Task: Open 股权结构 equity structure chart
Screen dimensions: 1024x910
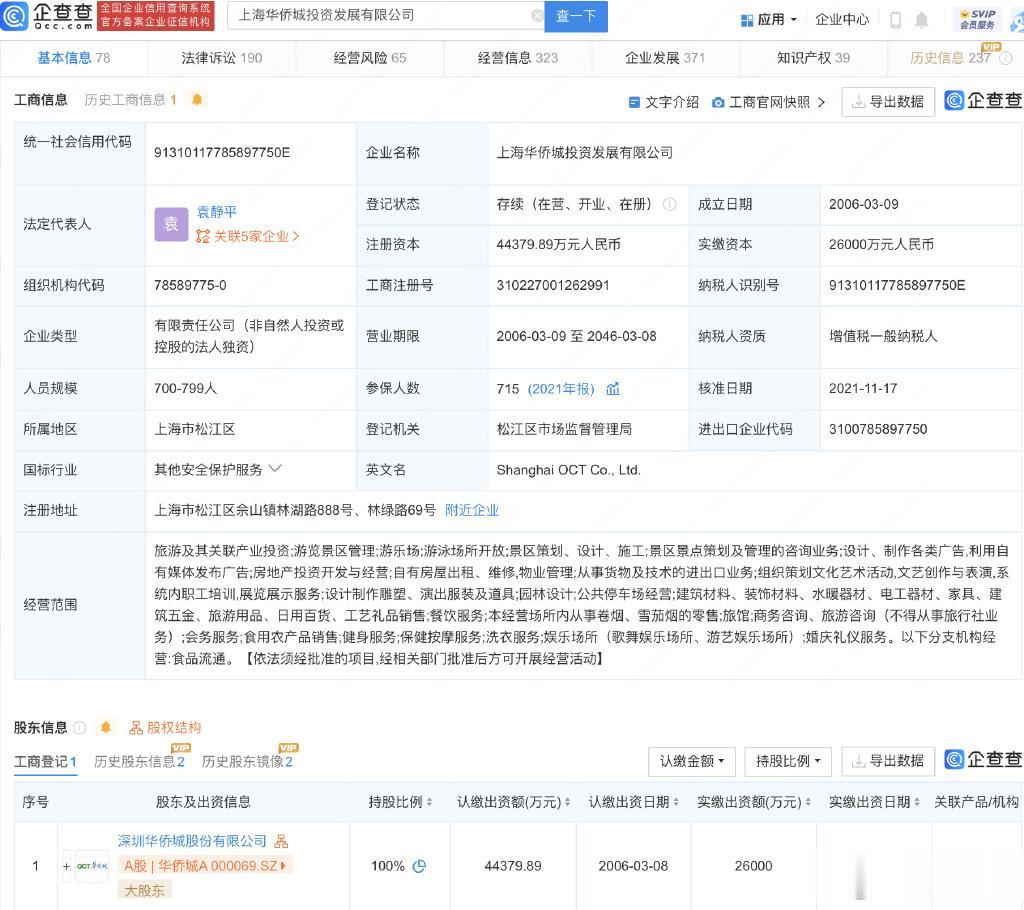Action: pyautogui.click(x=165, y=727)
